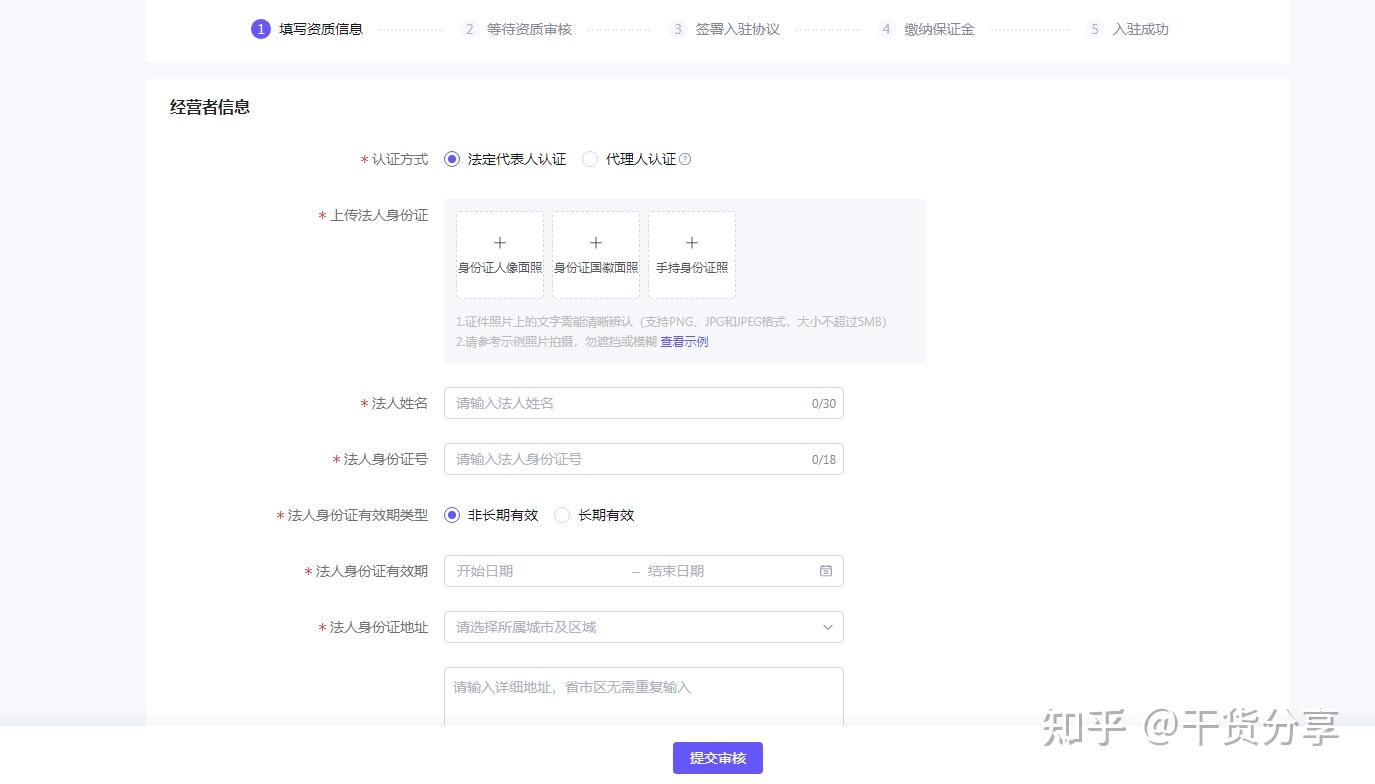This screenshot has width=1375, height=784.
Task: Click the 法人姓名 field label
Action: click(400, 403)
